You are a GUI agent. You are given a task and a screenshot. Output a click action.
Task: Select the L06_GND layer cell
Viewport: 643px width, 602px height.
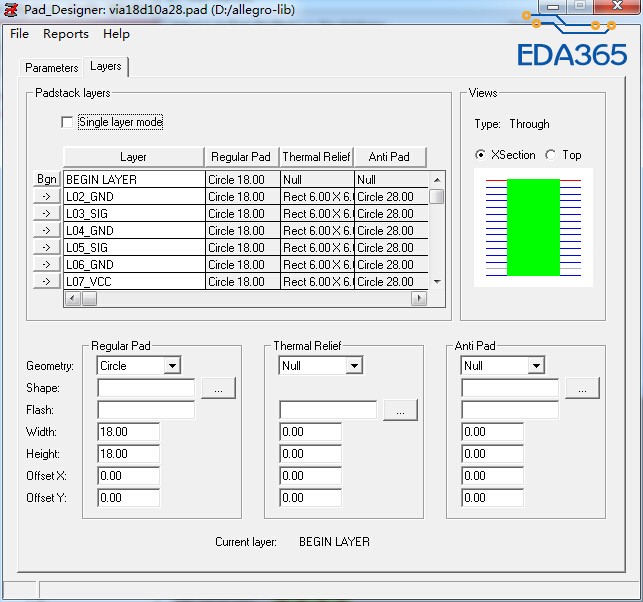point(134,265)
